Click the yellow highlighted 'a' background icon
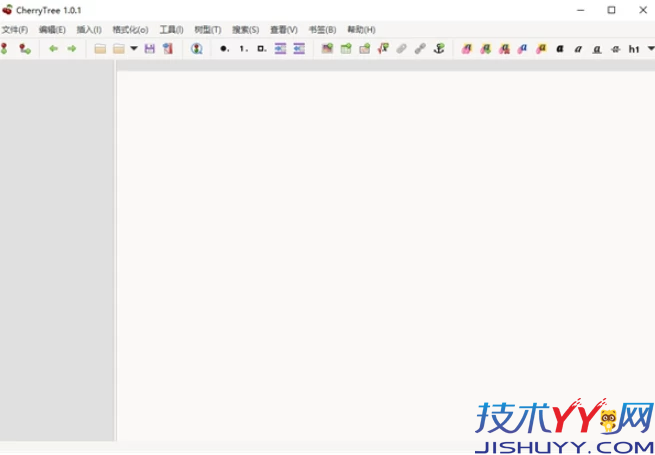This screenshot has height=455, width=655. [x=541, y=49]
